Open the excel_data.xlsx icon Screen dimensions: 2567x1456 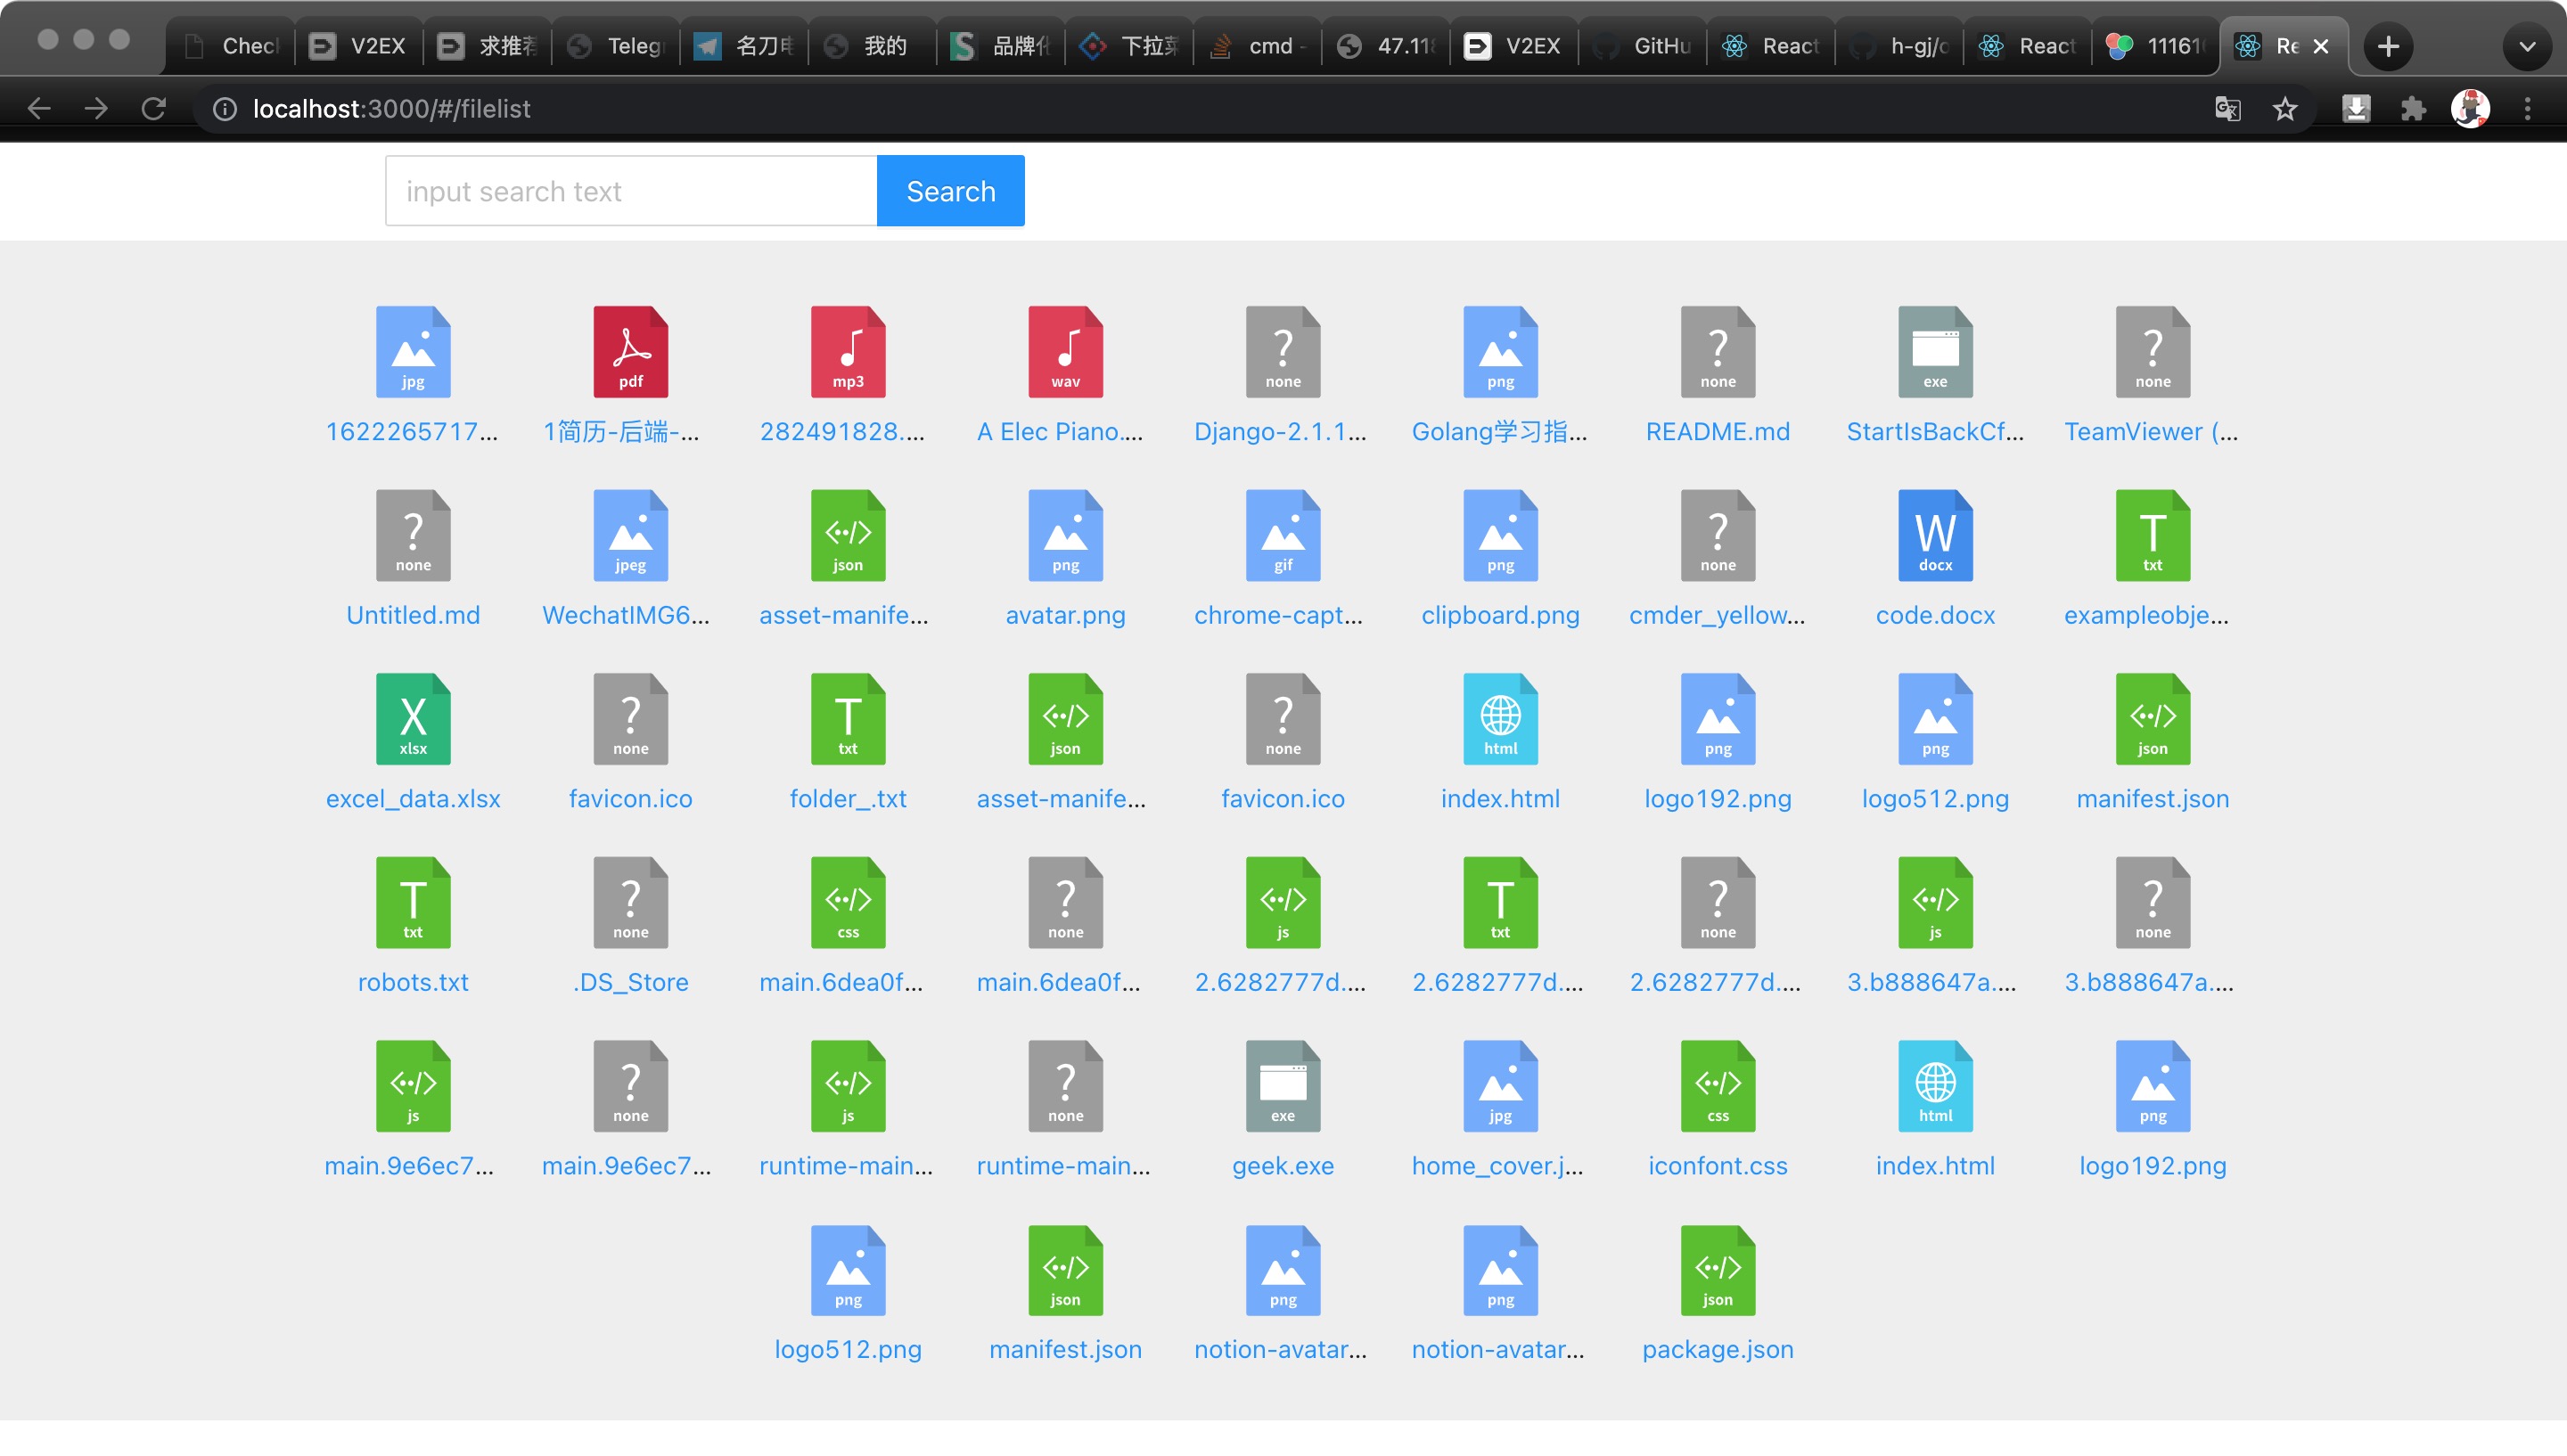[x=413, y=718]
